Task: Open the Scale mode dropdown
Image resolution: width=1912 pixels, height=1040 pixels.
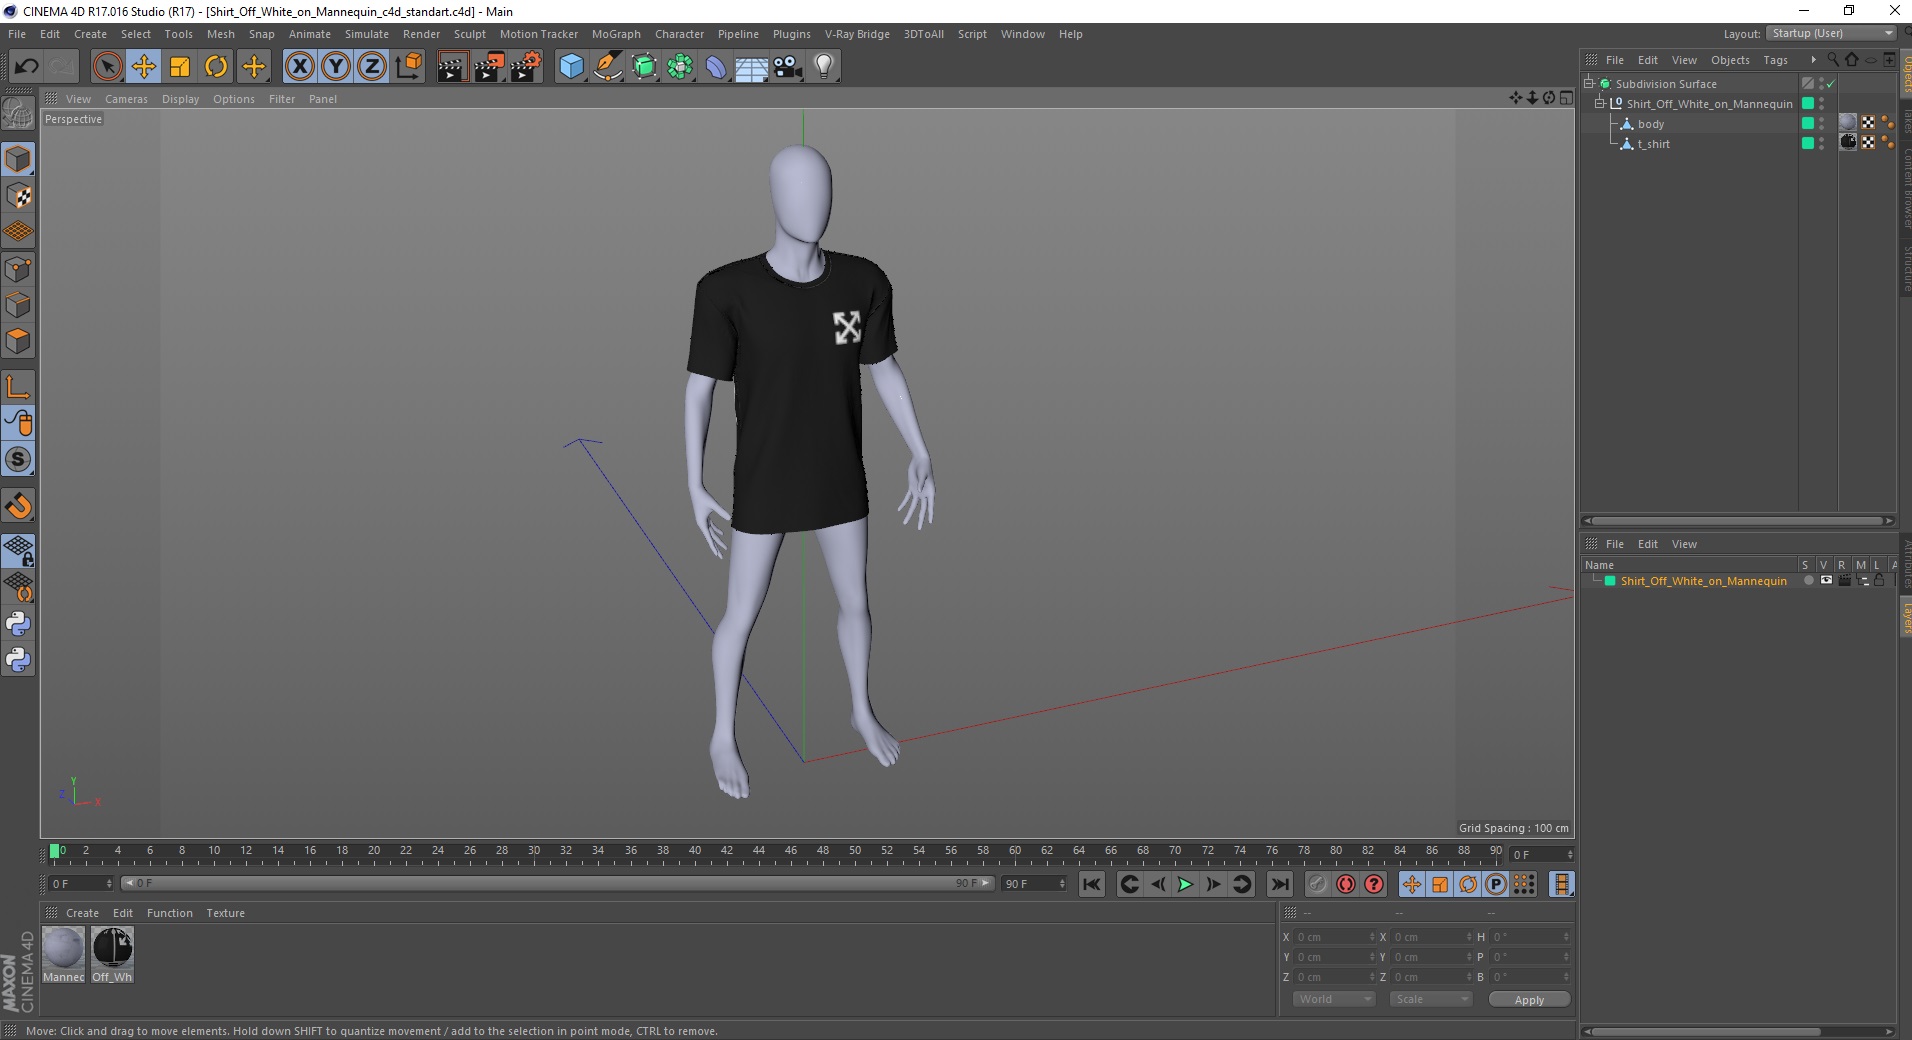Action: pos(1431,999)
